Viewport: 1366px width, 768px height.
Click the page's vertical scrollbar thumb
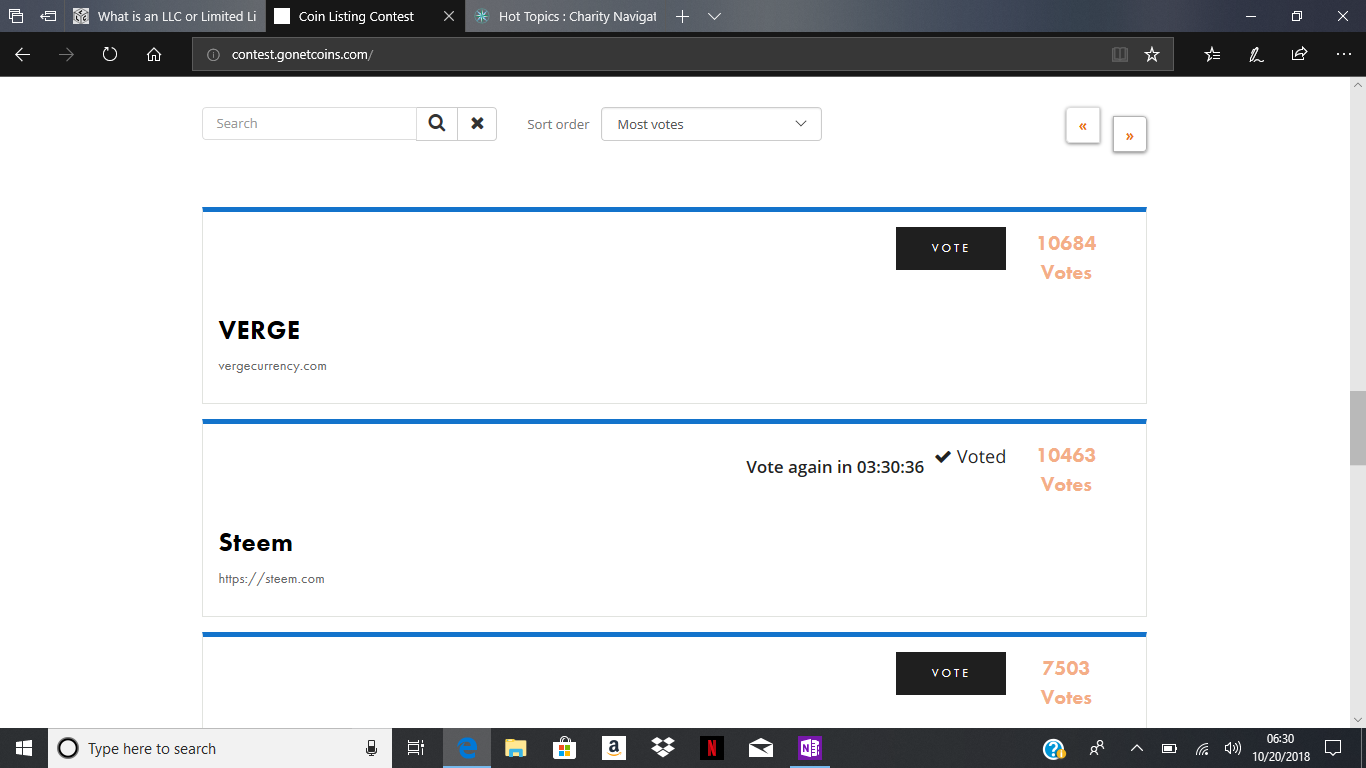1357,428
